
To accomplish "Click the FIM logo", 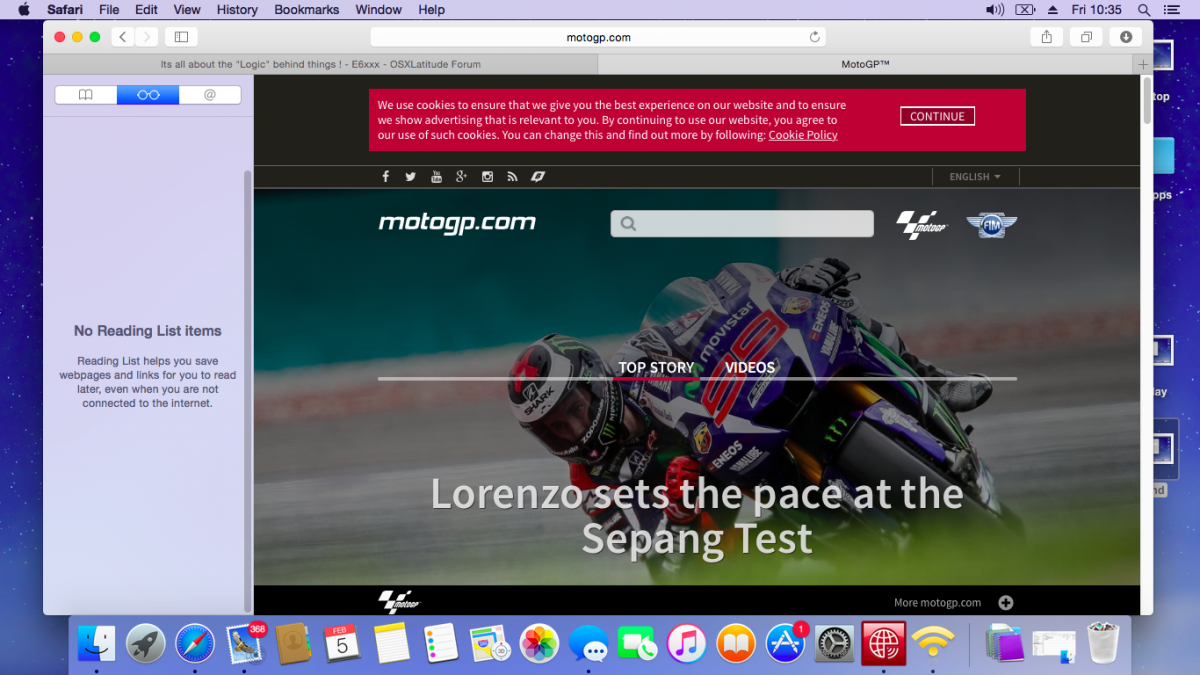I will coord(991,225).
